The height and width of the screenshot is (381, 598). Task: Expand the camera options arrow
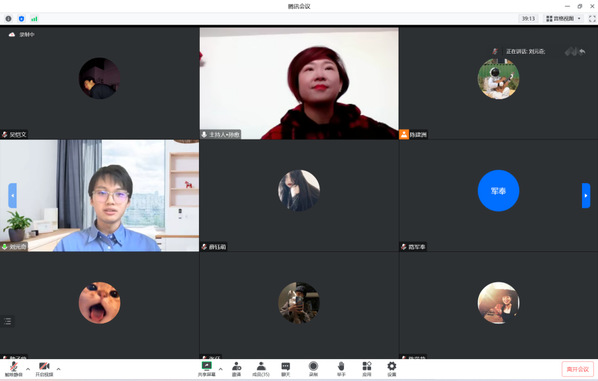58,369
